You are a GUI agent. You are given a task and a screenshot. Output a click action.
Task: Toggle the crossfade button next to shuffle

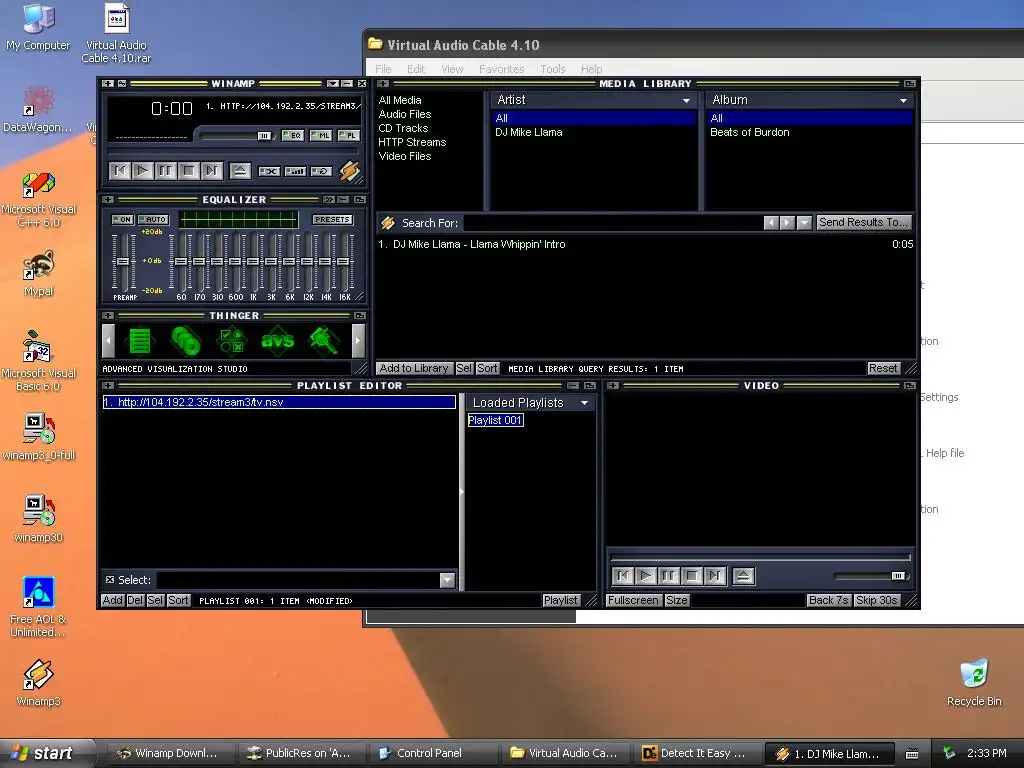(x=295, y=171)
